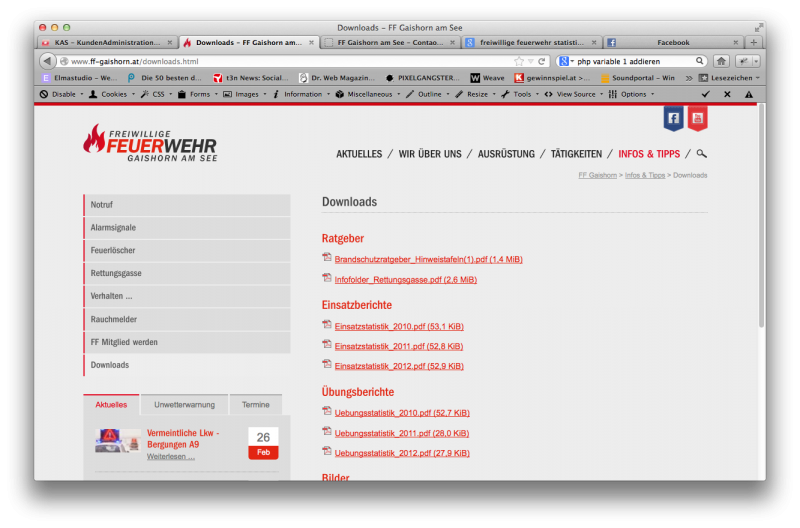800x528 pixels.
Task: Switch to the Unwetterwarnung tab
Action: 185,405
